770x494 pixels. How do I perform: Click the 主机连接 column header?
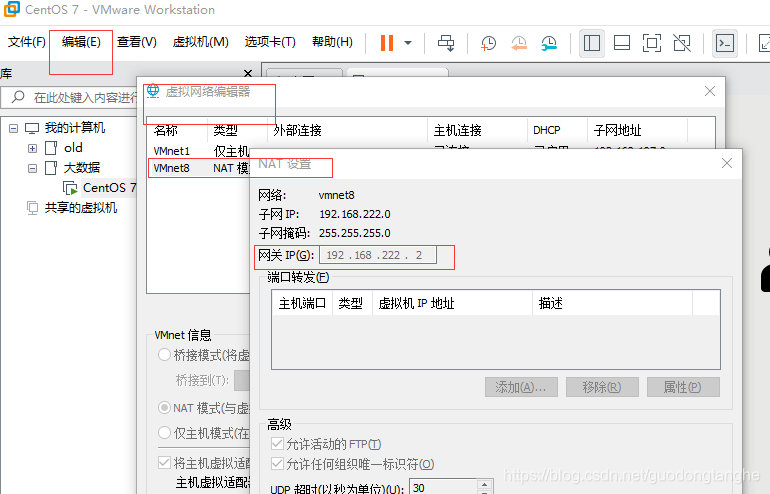tap(477, 130)
